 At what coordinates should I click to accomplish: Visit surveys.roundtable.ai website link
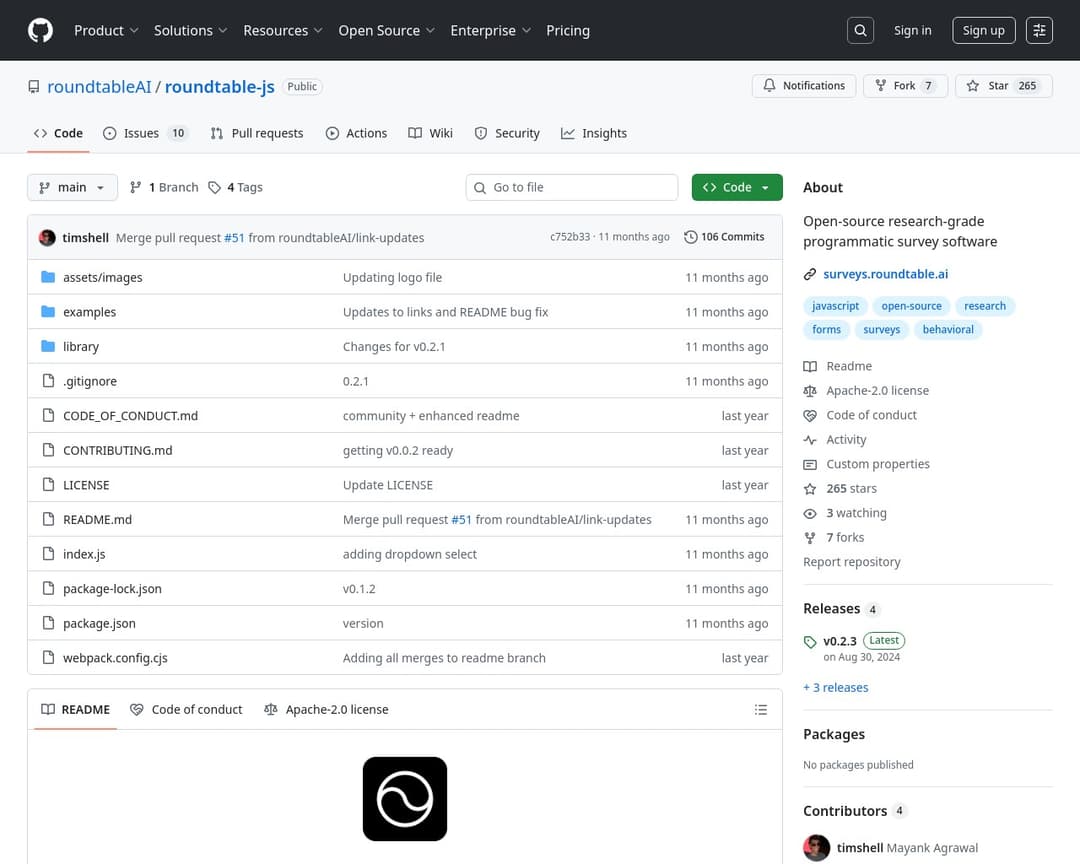coord(885,274)
